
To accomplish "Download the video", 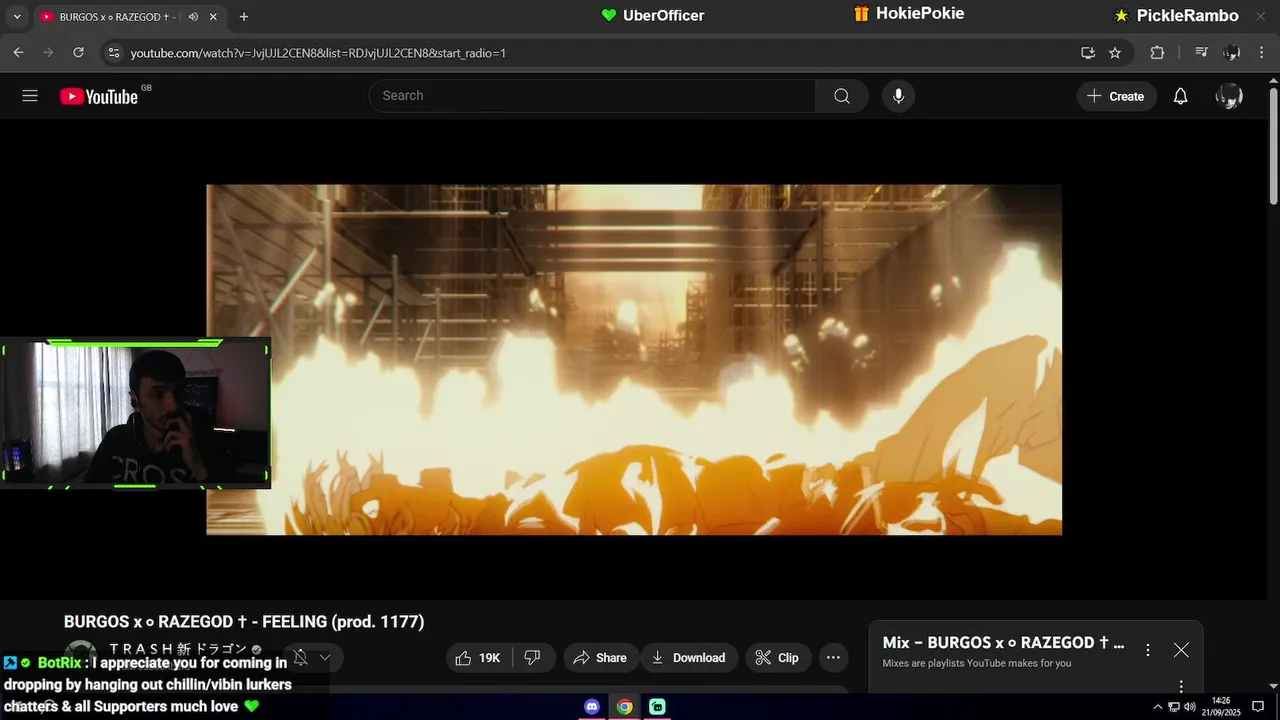I will 688,658.
